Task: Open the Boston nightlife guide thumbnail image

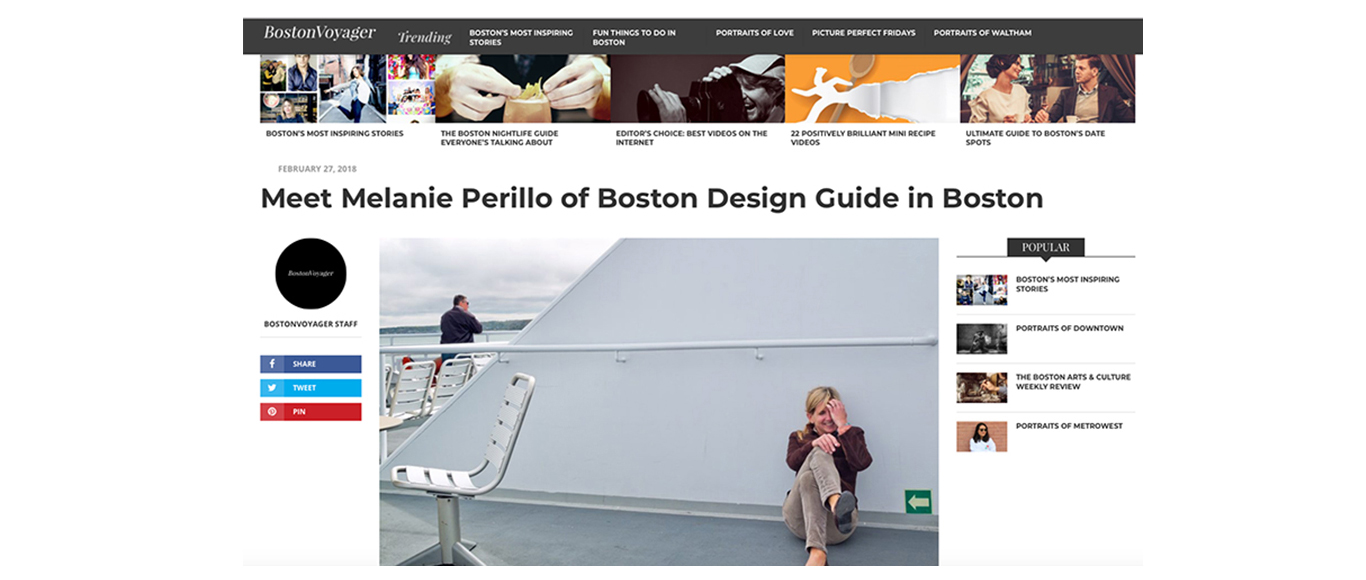Action: point(522,89)
